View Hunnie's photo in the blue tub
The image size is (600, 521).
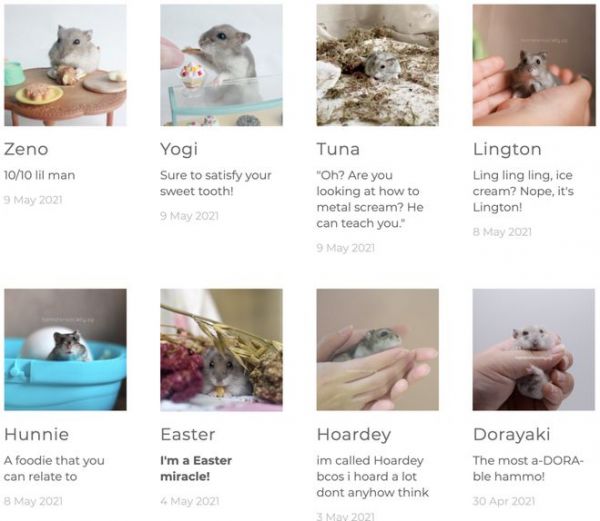coord(65,350)
